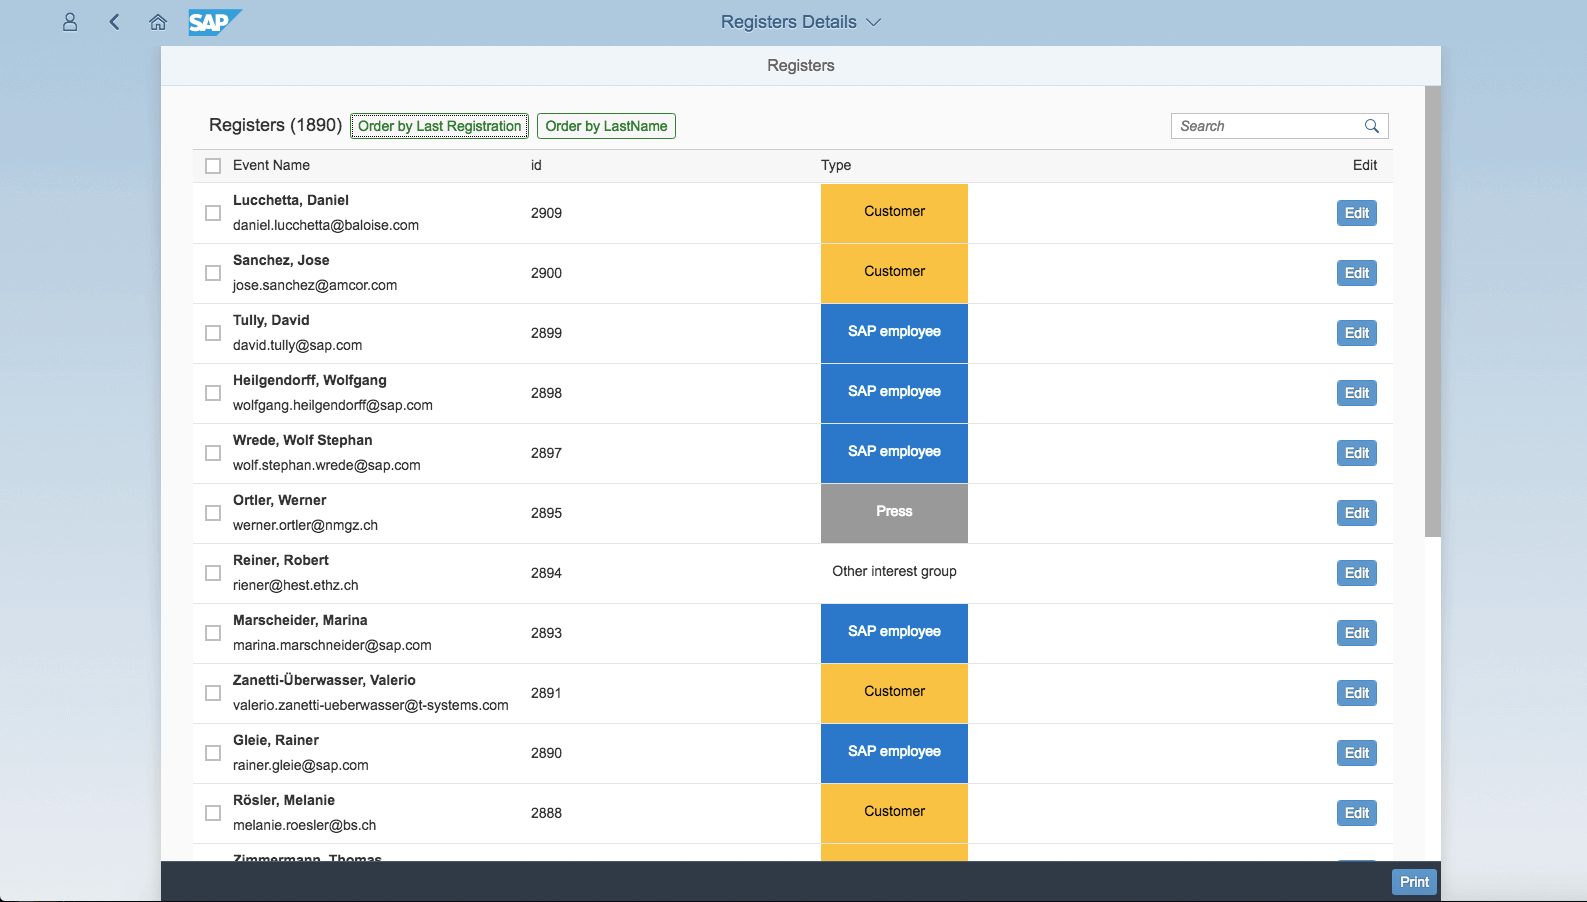This screenshot has height=902, width=1587.
Task: Click id value 2893
Action: [x=546, y=633]
